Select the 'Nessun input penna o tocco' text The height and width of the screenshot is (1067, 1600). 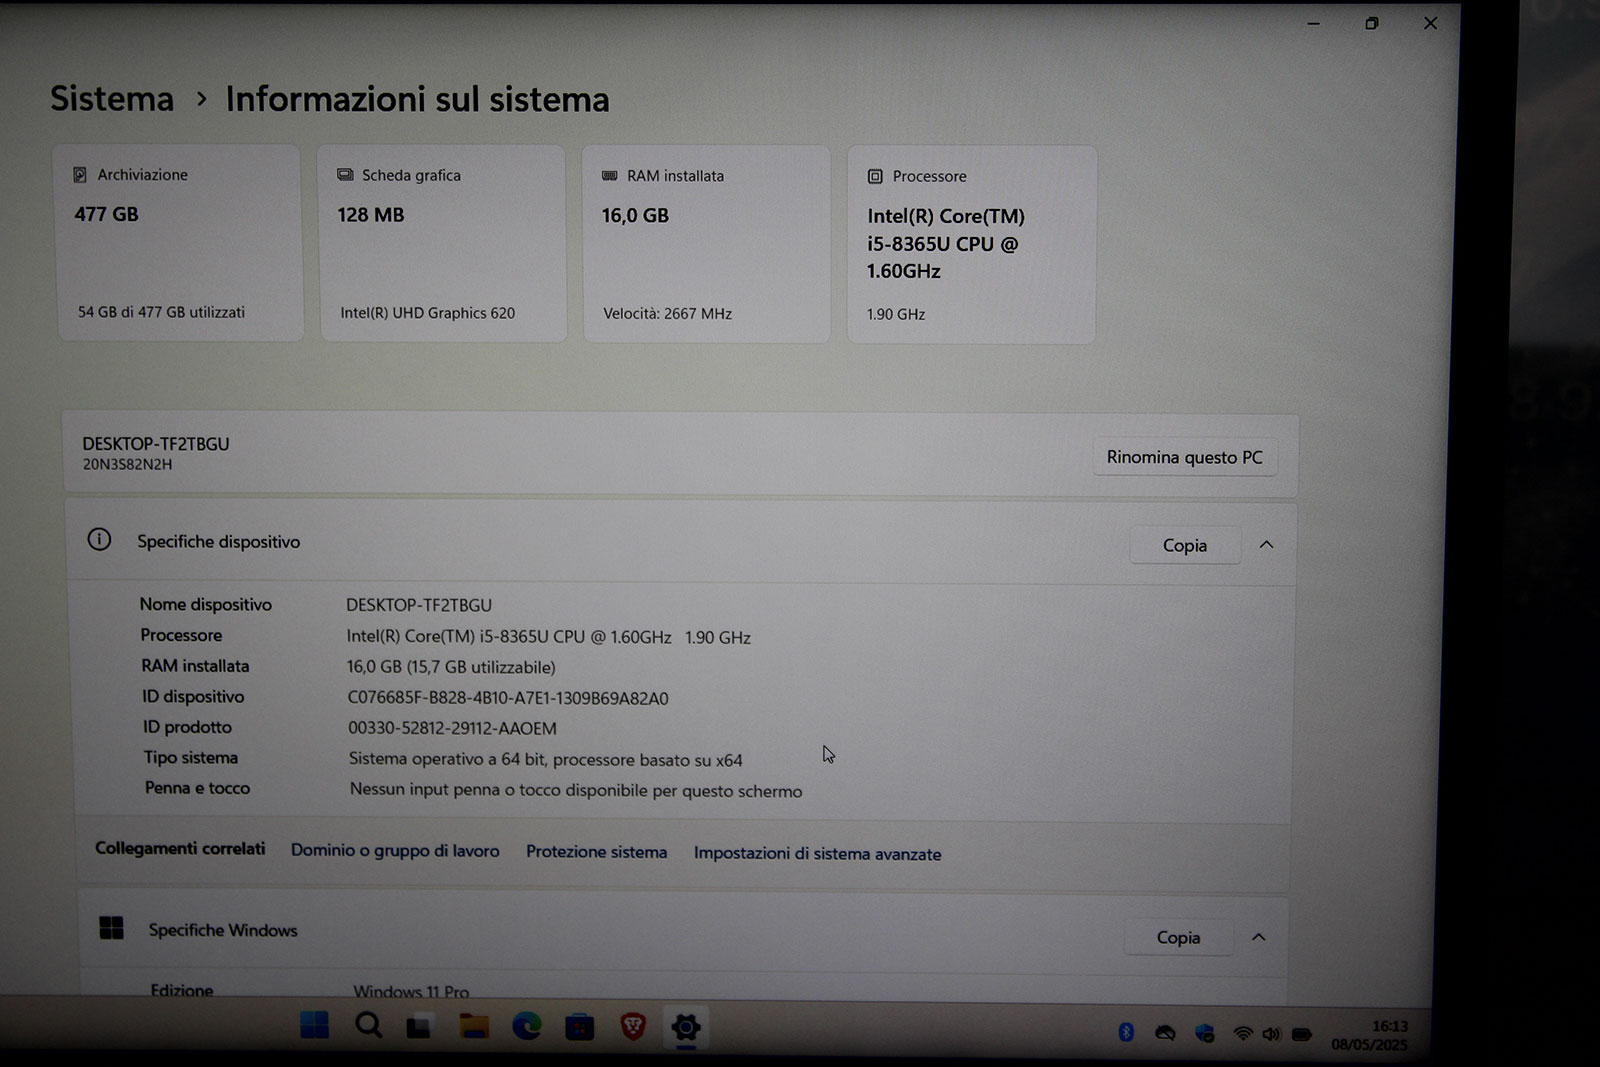coord(576,790)
